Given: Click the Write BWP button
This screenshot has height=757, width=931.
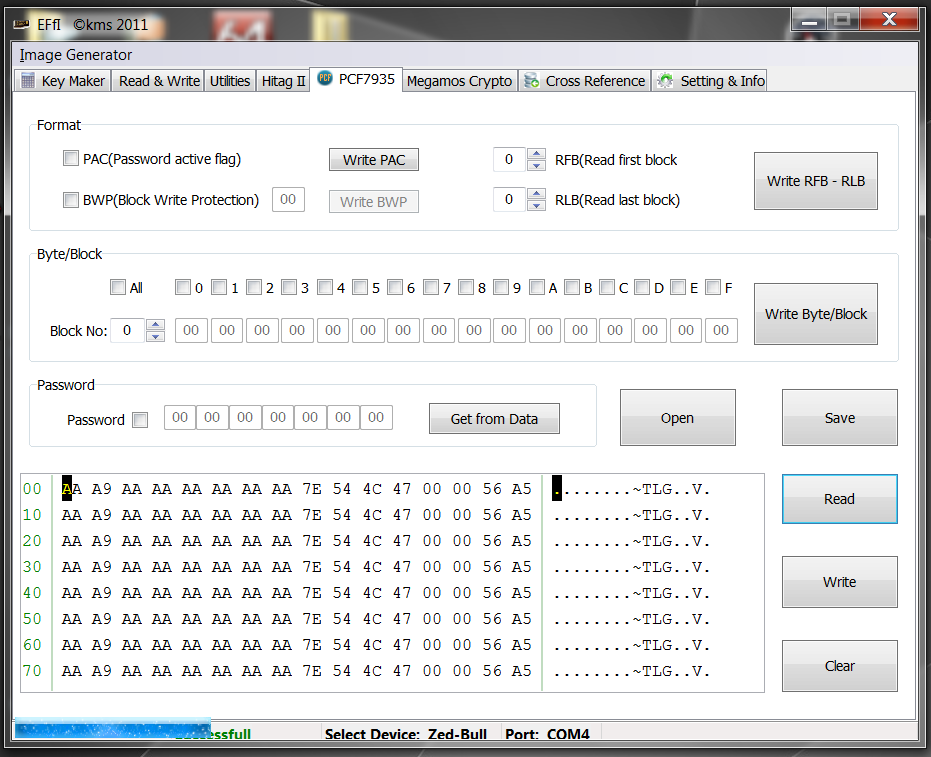Looking at the screenshot, I should 374,201.
